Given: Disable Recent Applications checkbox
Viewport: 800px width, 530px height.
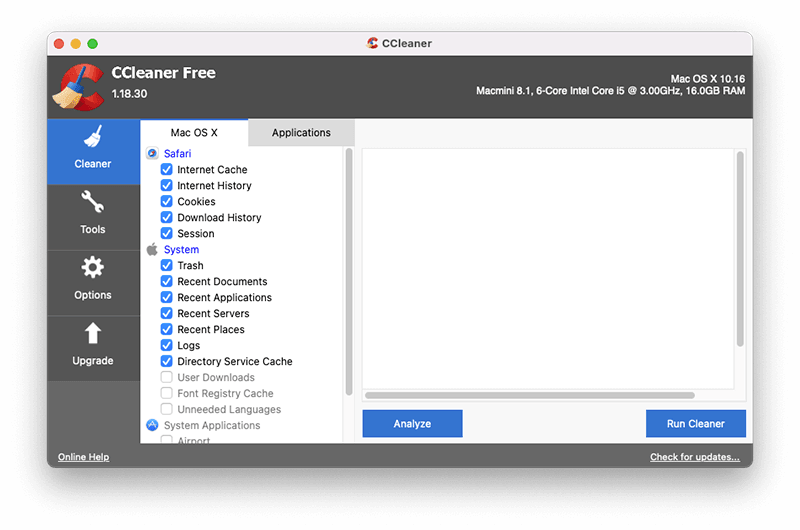Looking at the screenshot, I should point(166,297).
